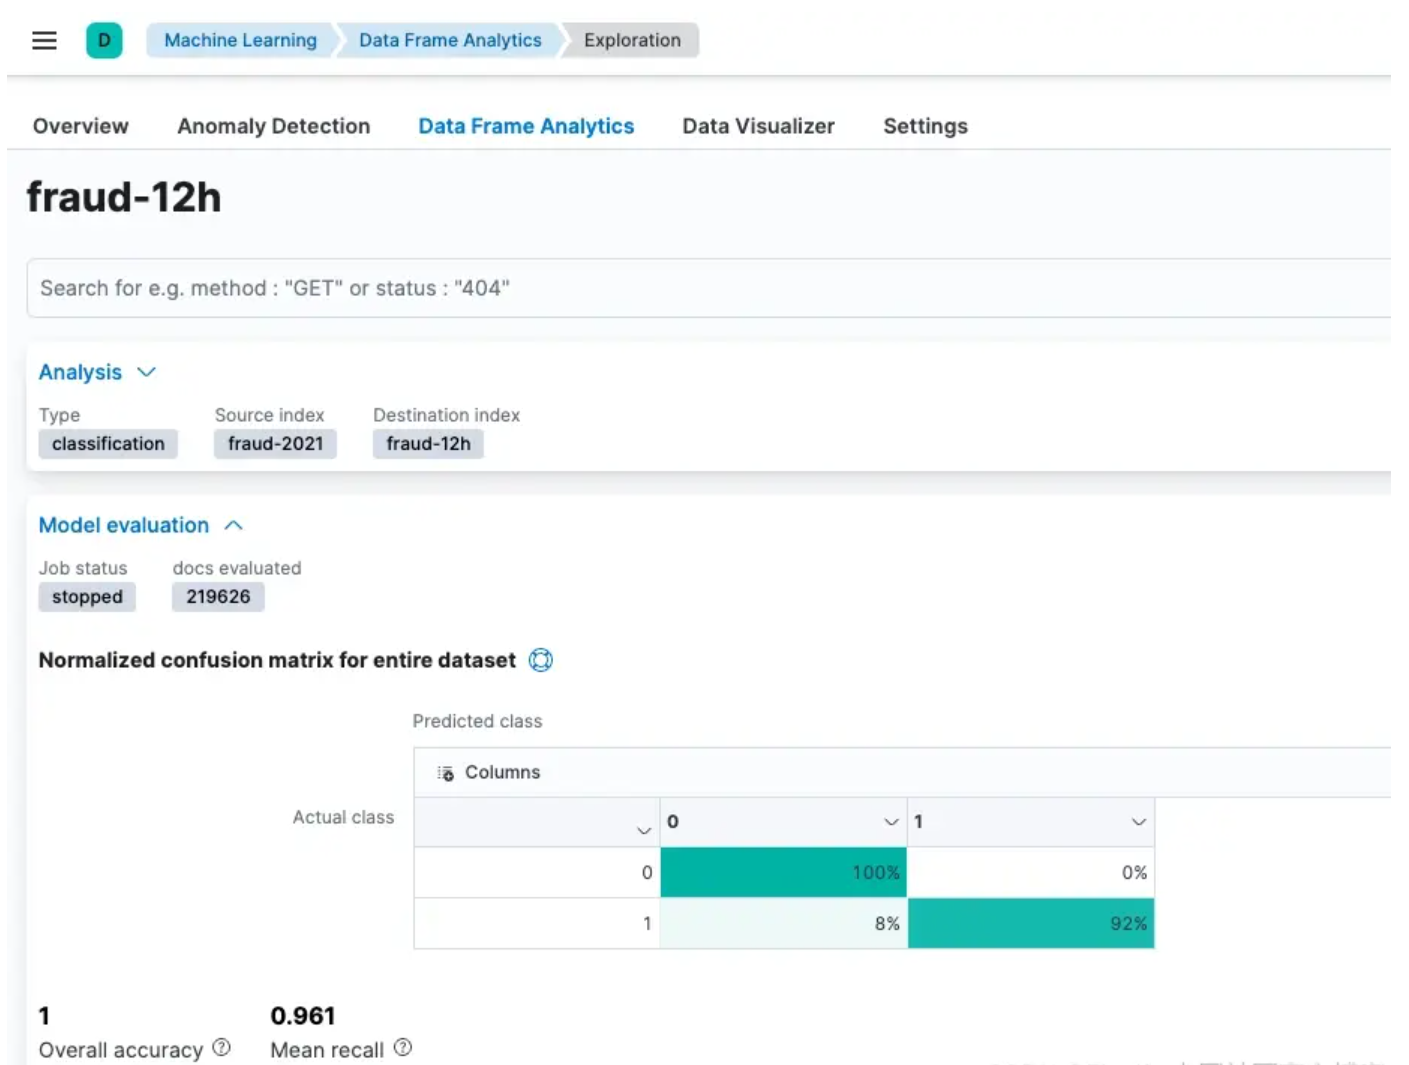1409x1065 pixels.
Task: Click actual class row label 0
Action: tap(537, 872)
